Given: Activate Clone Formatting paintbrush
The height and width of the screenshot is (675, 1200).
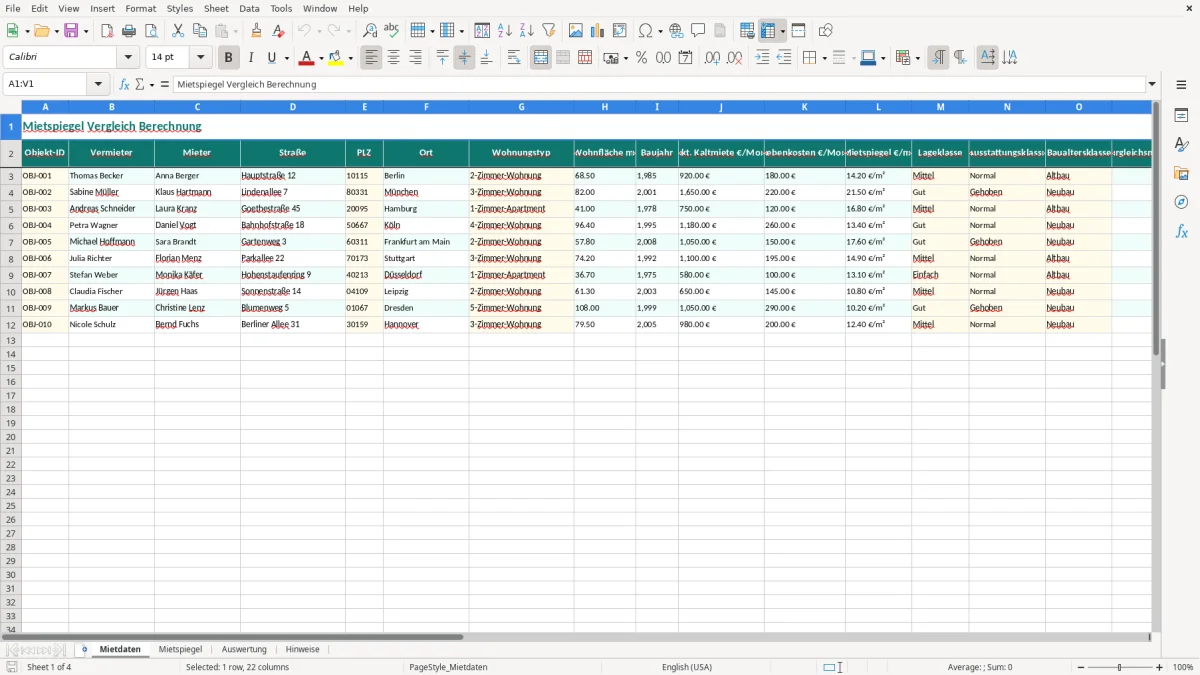Looking at the screenshot, I should 256,31.
